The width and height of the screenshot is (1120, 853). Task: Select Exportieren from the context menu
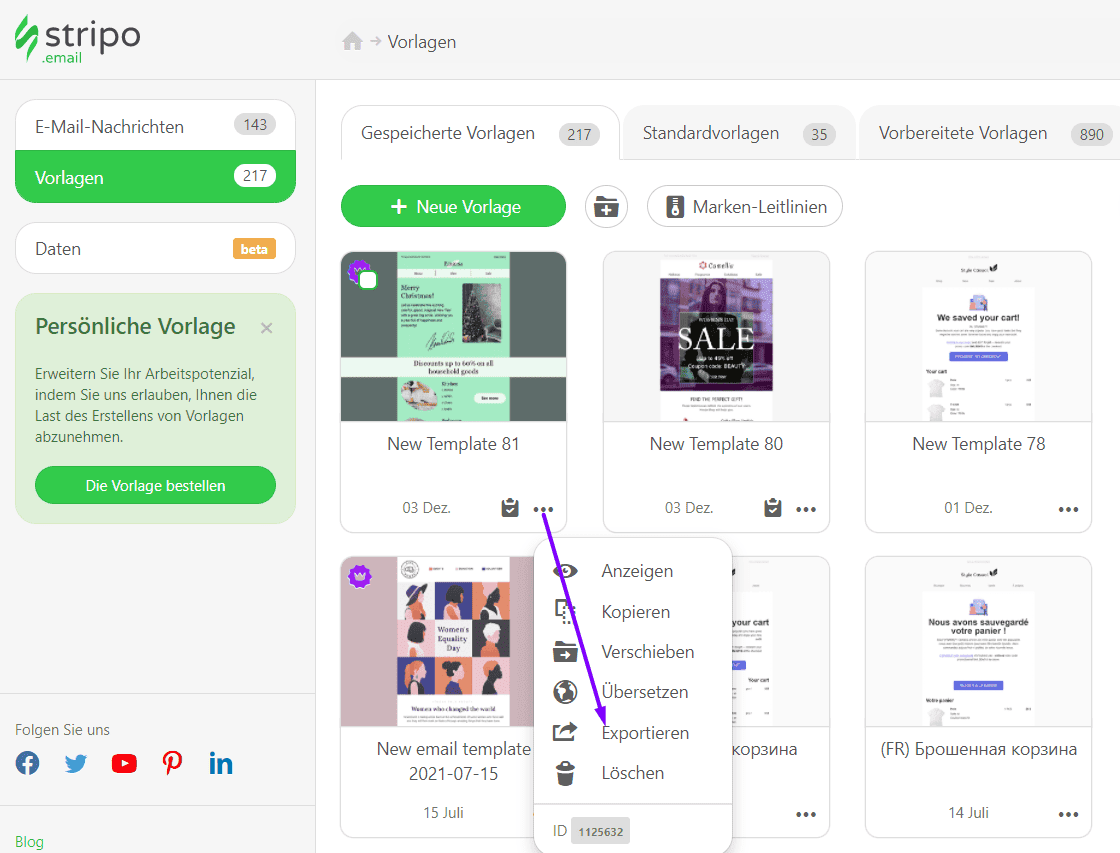point(645,732)
